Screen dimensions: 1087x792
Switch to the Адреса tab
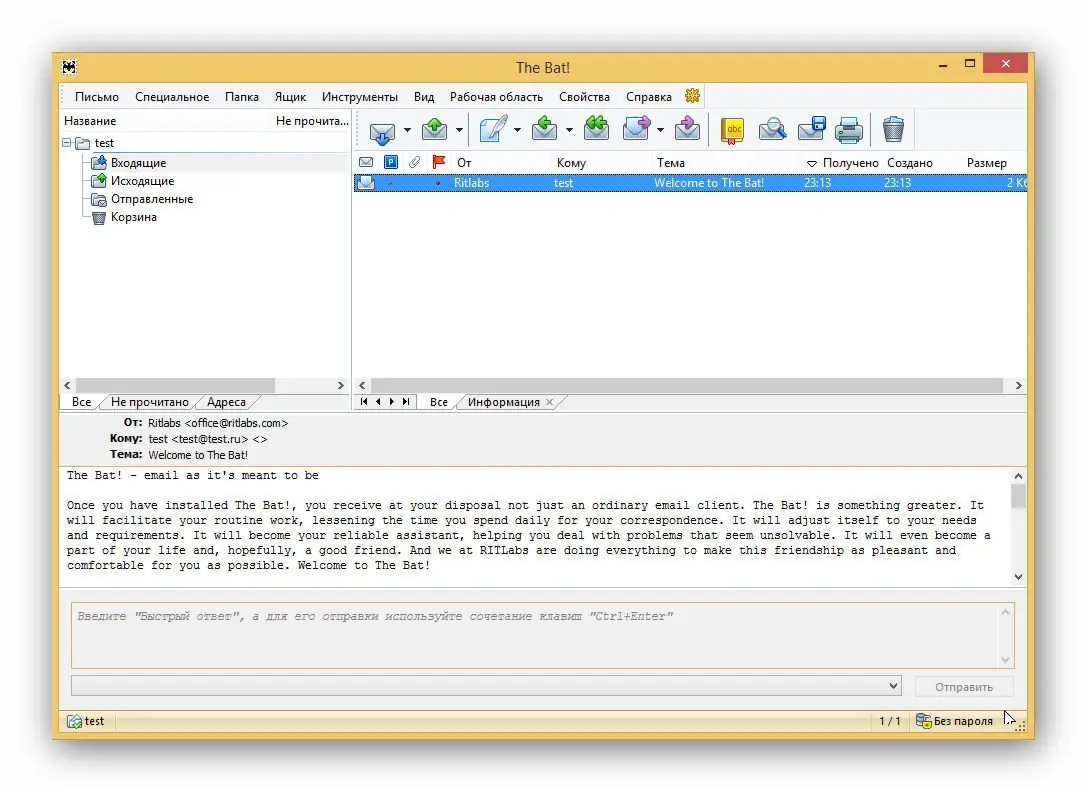click(x=226, y=402)
